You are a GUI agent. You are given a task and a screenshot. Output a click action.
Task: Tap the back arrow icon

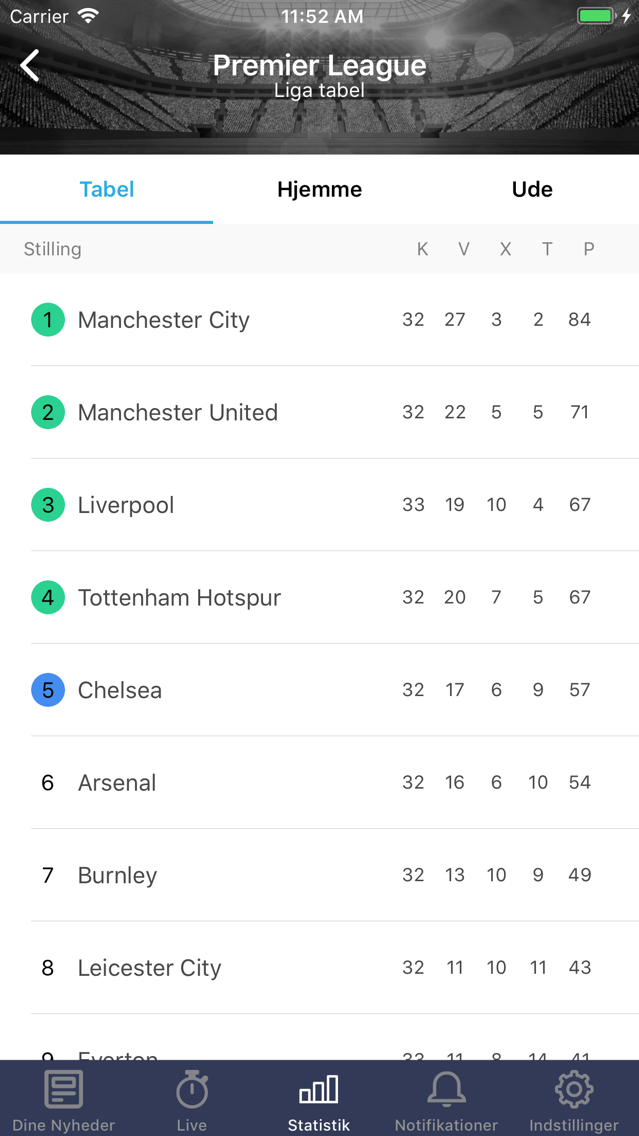click(30, 66)
